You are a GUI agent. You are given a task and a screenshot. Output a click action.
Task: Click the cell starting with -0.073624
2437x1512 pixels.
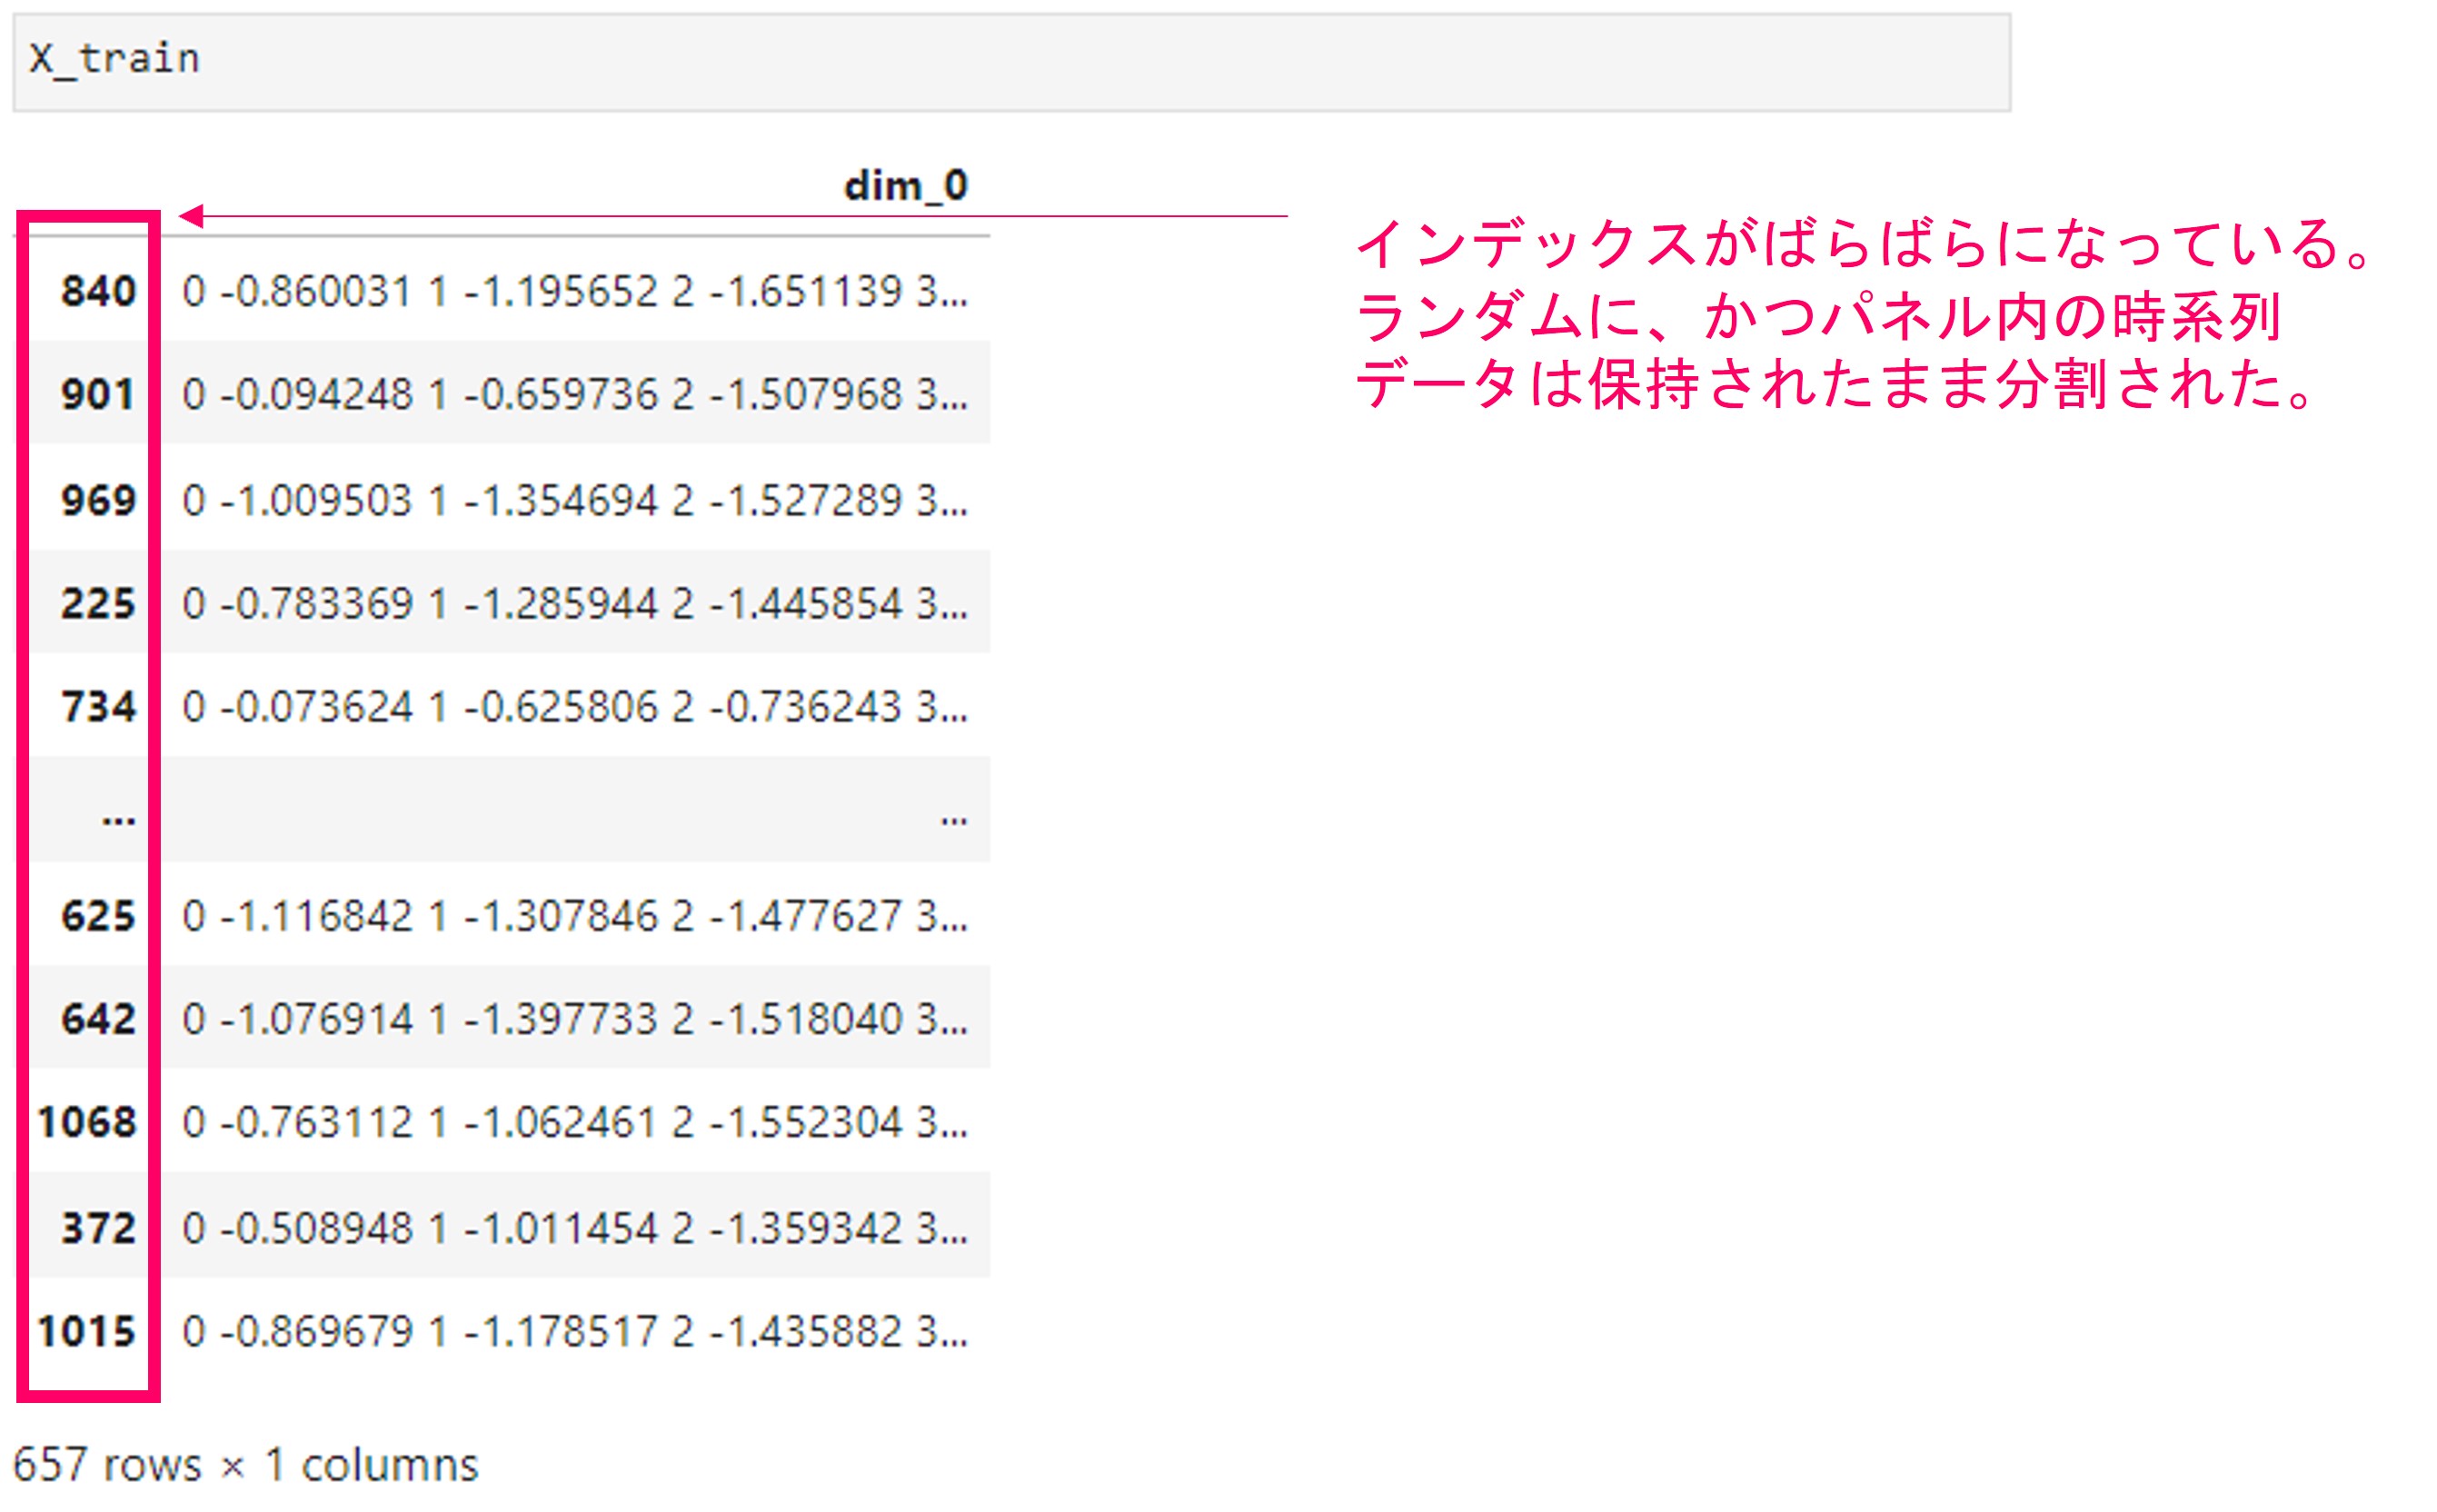(575, 707)
